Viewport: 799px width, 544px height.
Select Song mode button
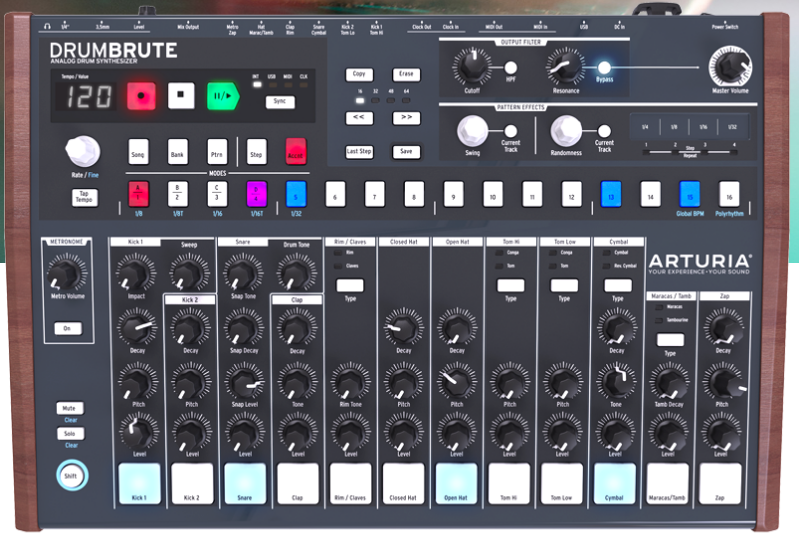pyautogui.click(x=138, y=152)
